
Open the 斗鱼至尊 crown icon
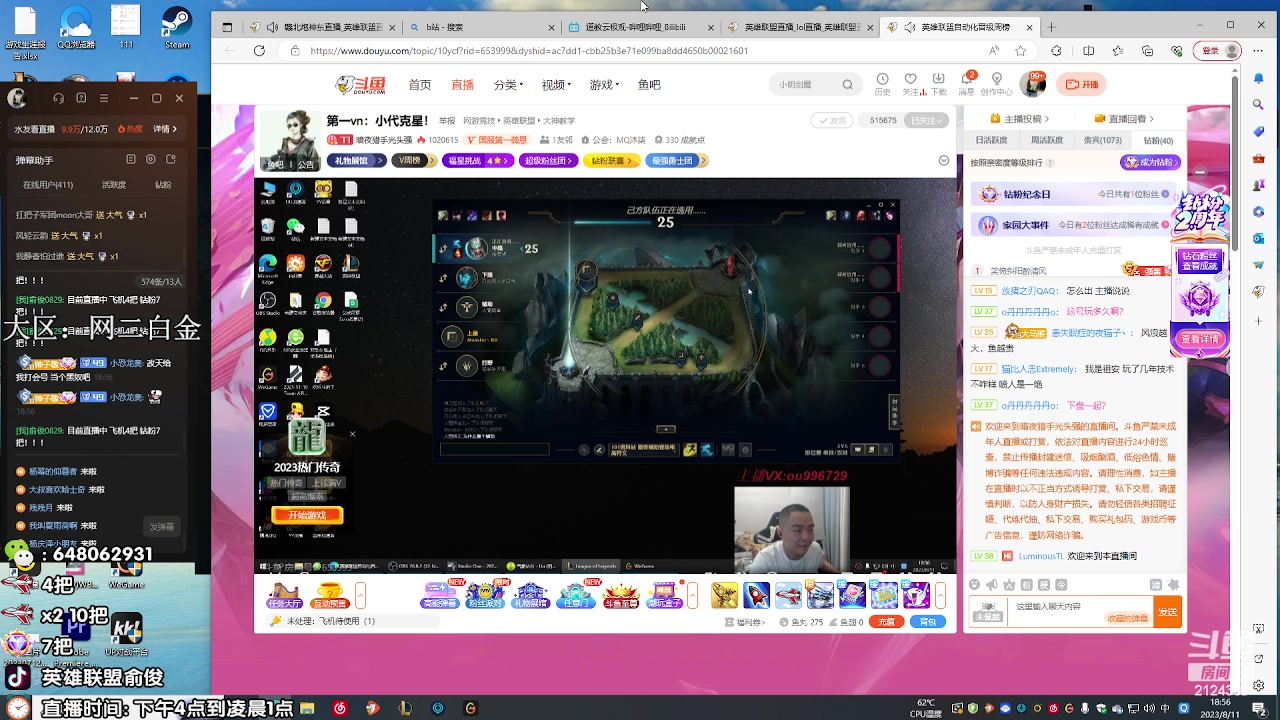[620, 596]
